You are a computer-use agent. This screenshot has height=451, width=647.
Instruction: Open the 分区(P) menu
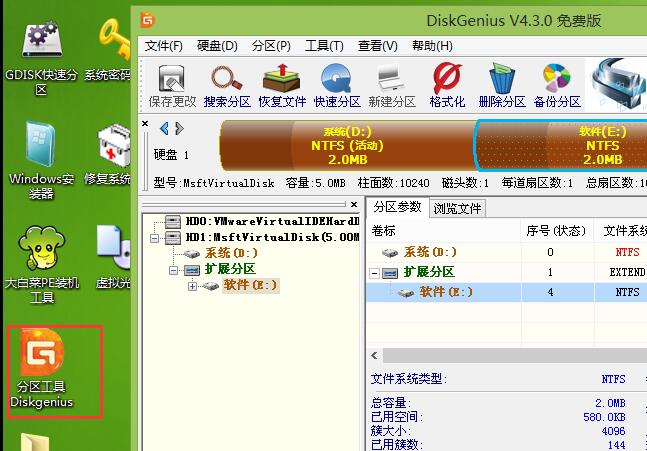click(271, 46)
